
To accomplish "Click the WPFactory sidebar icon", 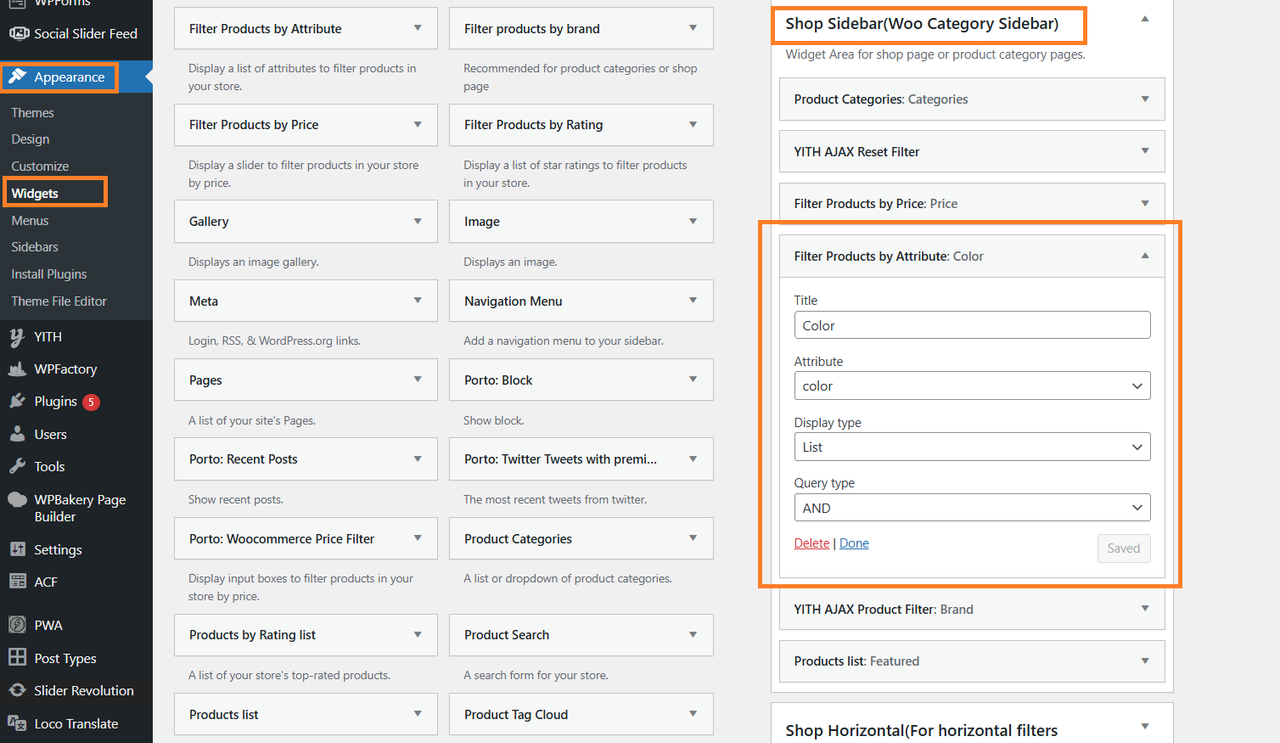I will (x=17, y=369).
